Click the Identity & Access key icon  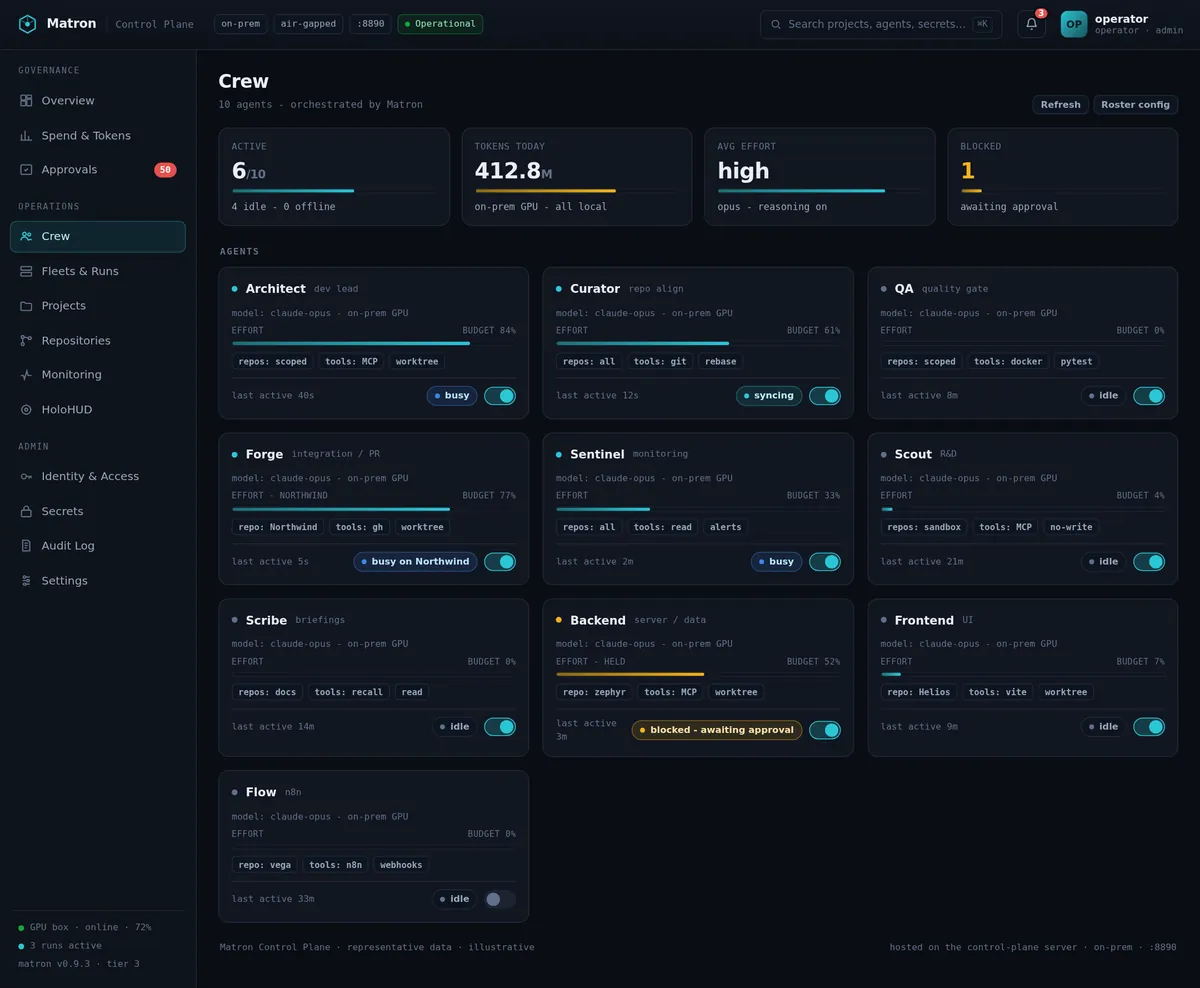26,477
